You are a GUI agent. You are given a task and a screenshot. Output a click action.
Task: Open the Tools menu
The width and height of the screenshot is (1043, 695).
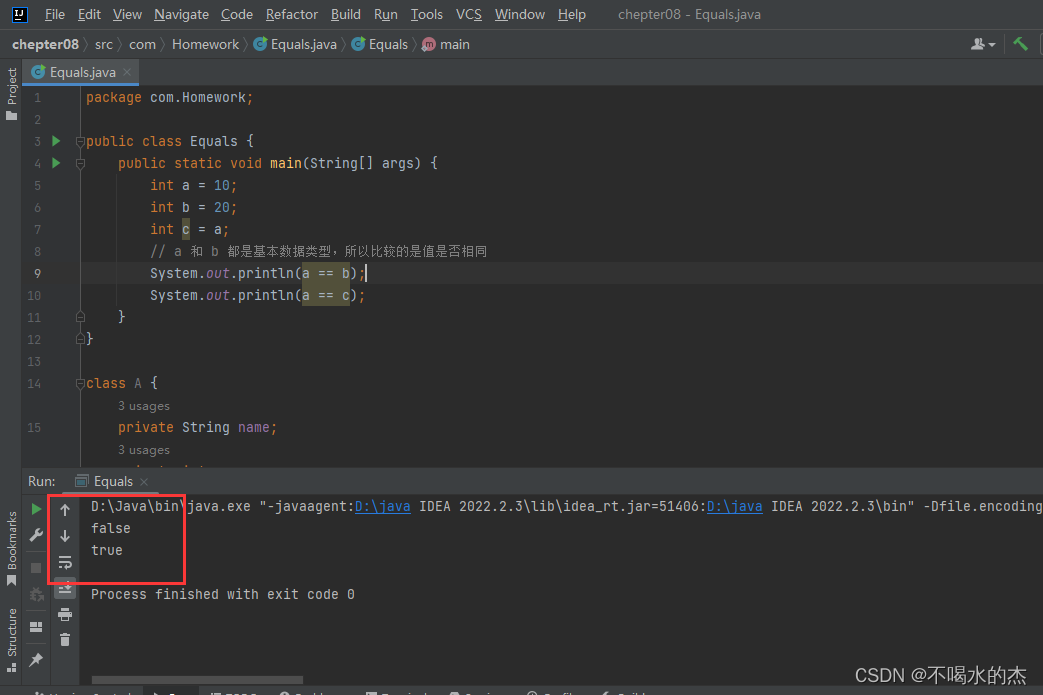(x=426, y=14)
